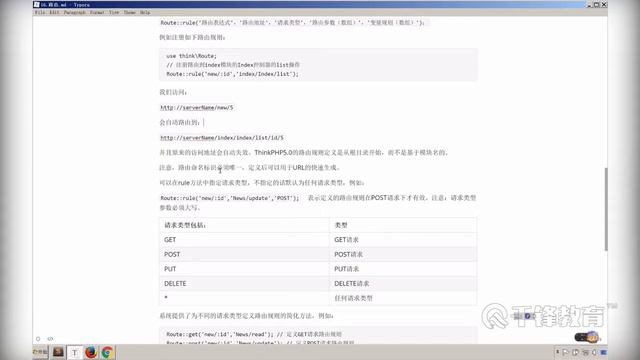640x360 pixels.
Task: Click the POST cell in the table
Action: [244, 254]
